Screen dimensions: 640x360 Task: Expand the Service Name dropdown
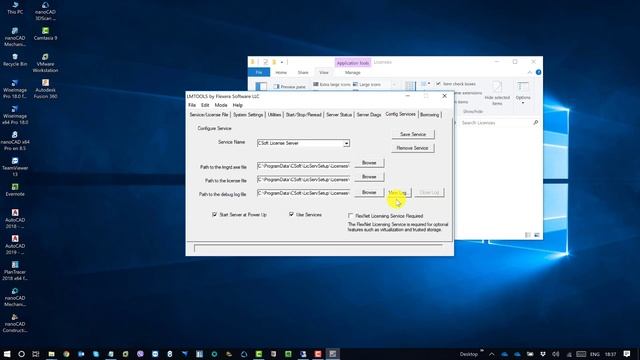[x=346, y=143]
